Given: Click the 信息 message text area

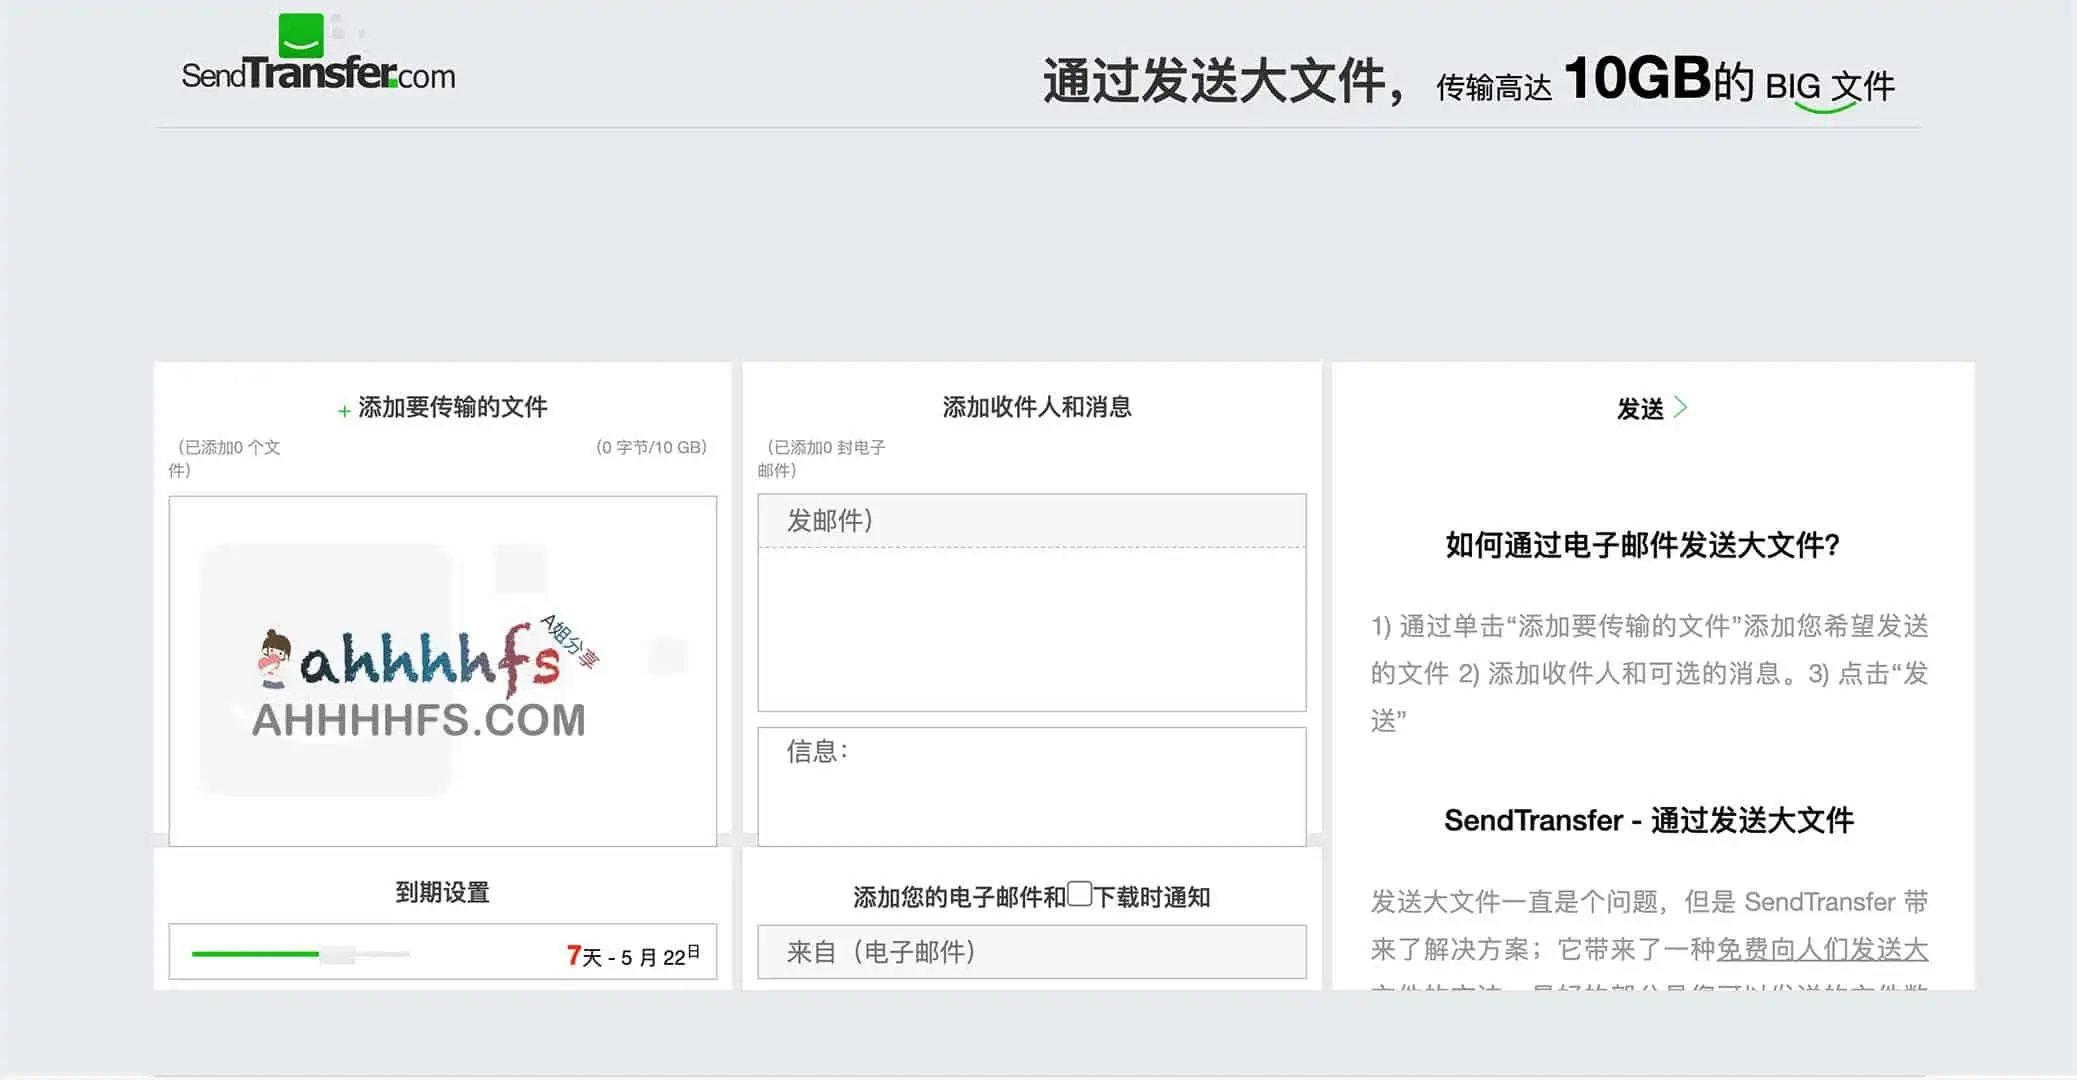Looking at the screenshot, I should [x=1032, y=787].
